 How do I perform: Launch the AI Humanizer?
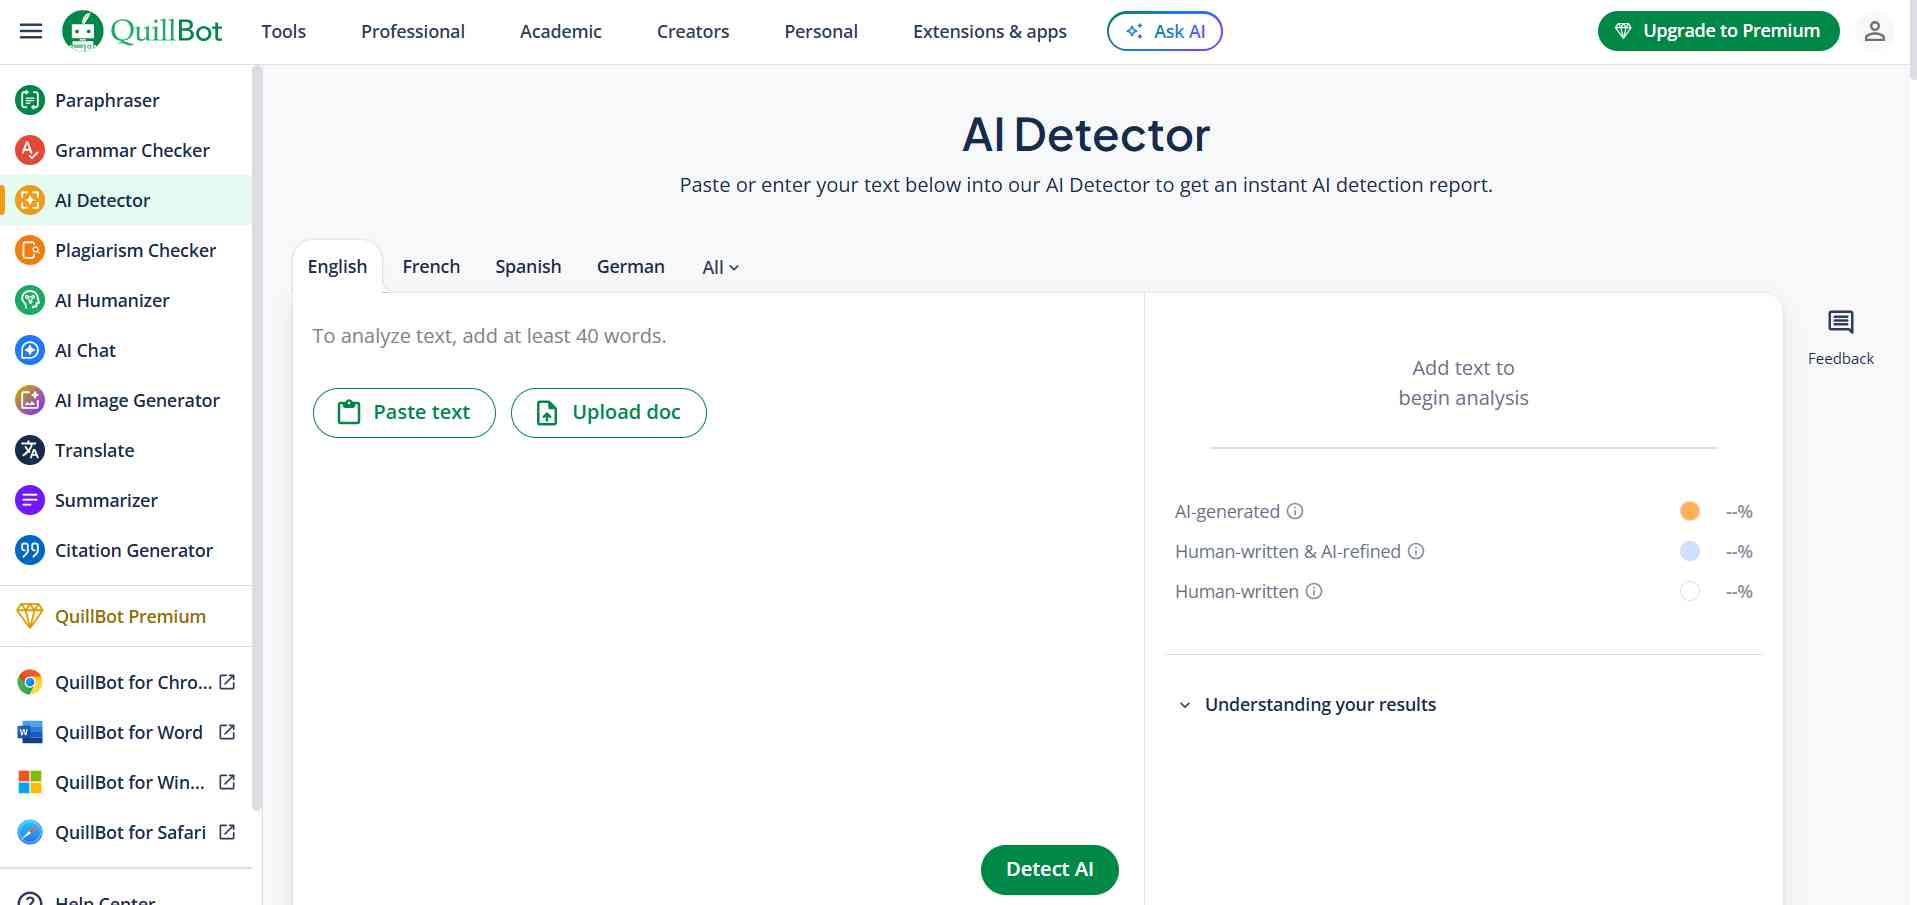(112, 300)
